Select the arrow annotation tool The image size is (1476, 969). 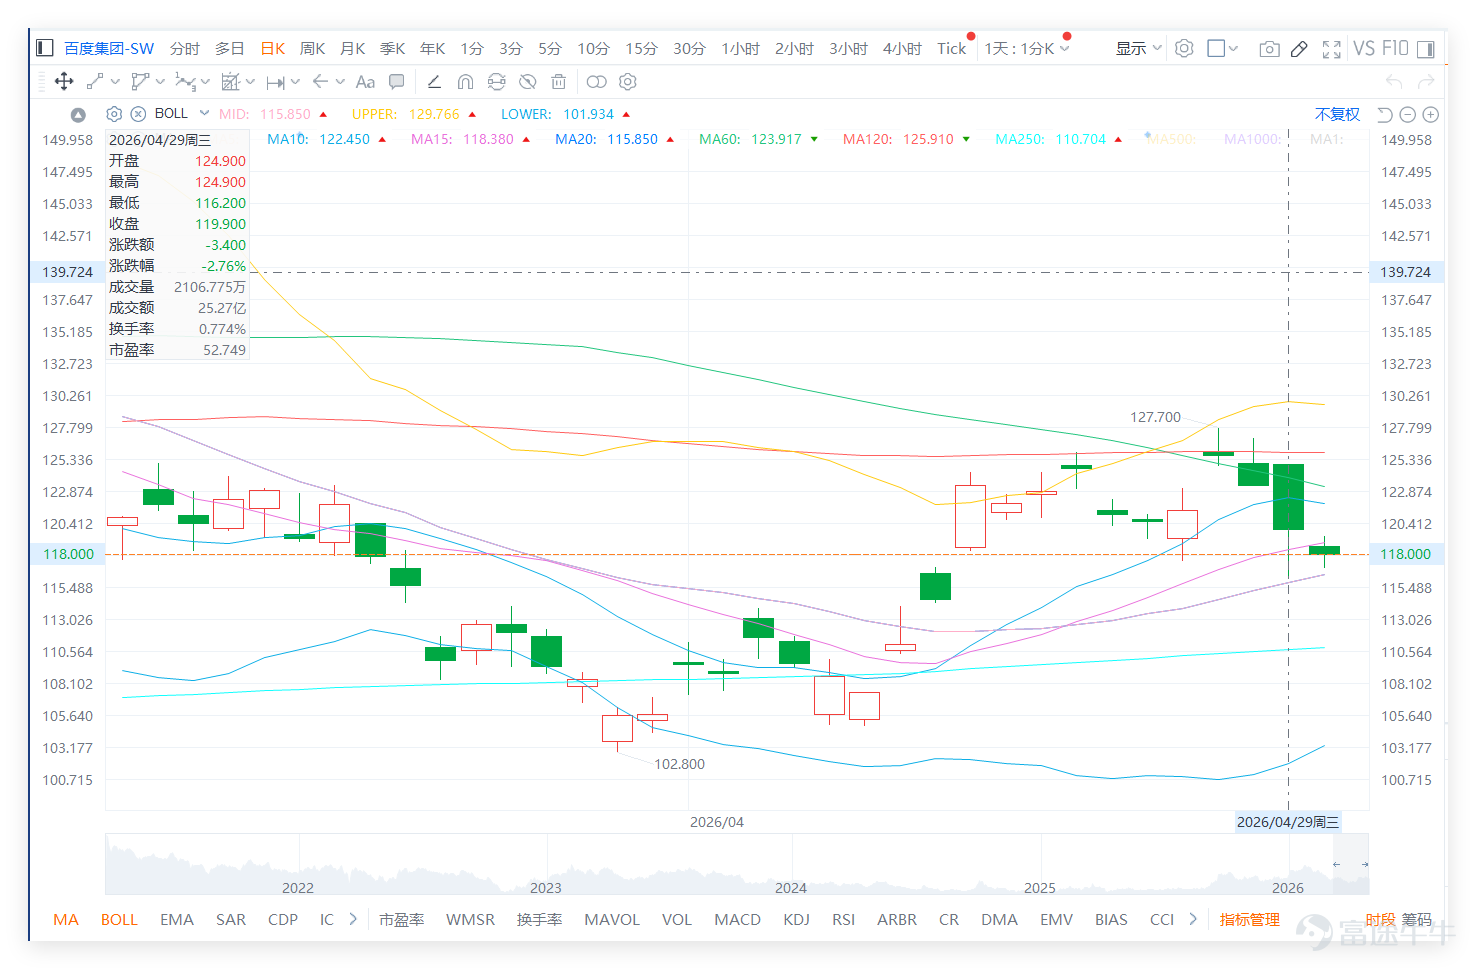[320, 82]
